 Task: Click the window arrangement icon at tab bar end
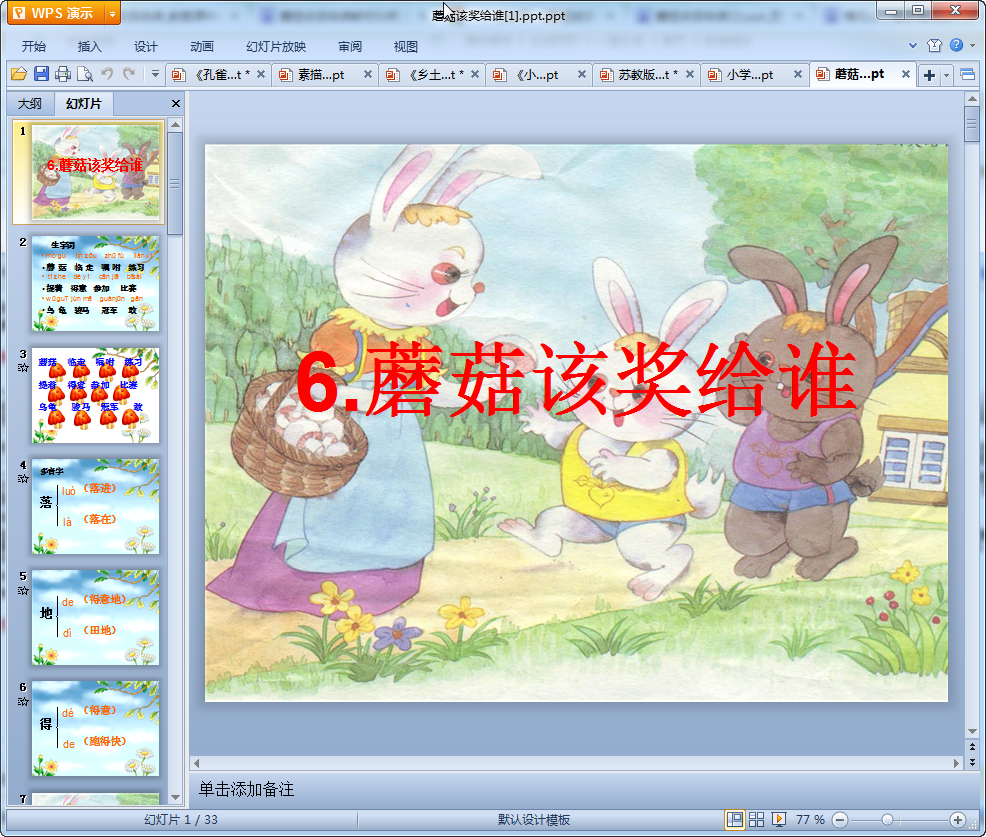(x=968, y=75)
